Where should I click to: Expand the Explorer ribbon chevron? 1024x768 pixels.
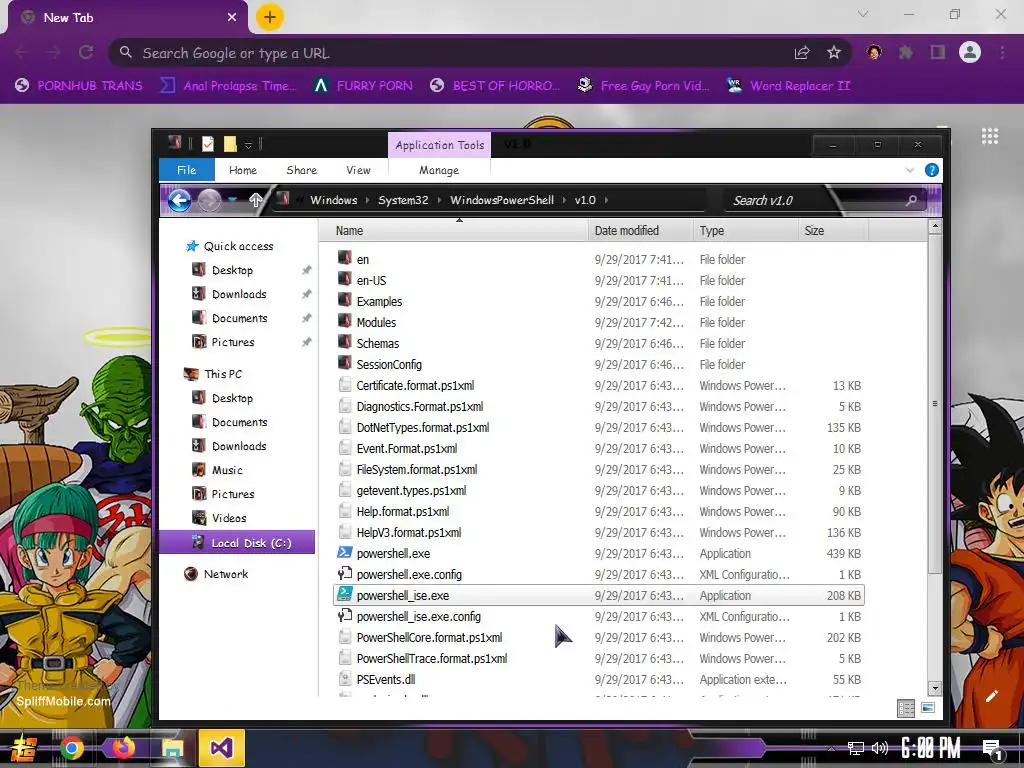pos(910,170)
